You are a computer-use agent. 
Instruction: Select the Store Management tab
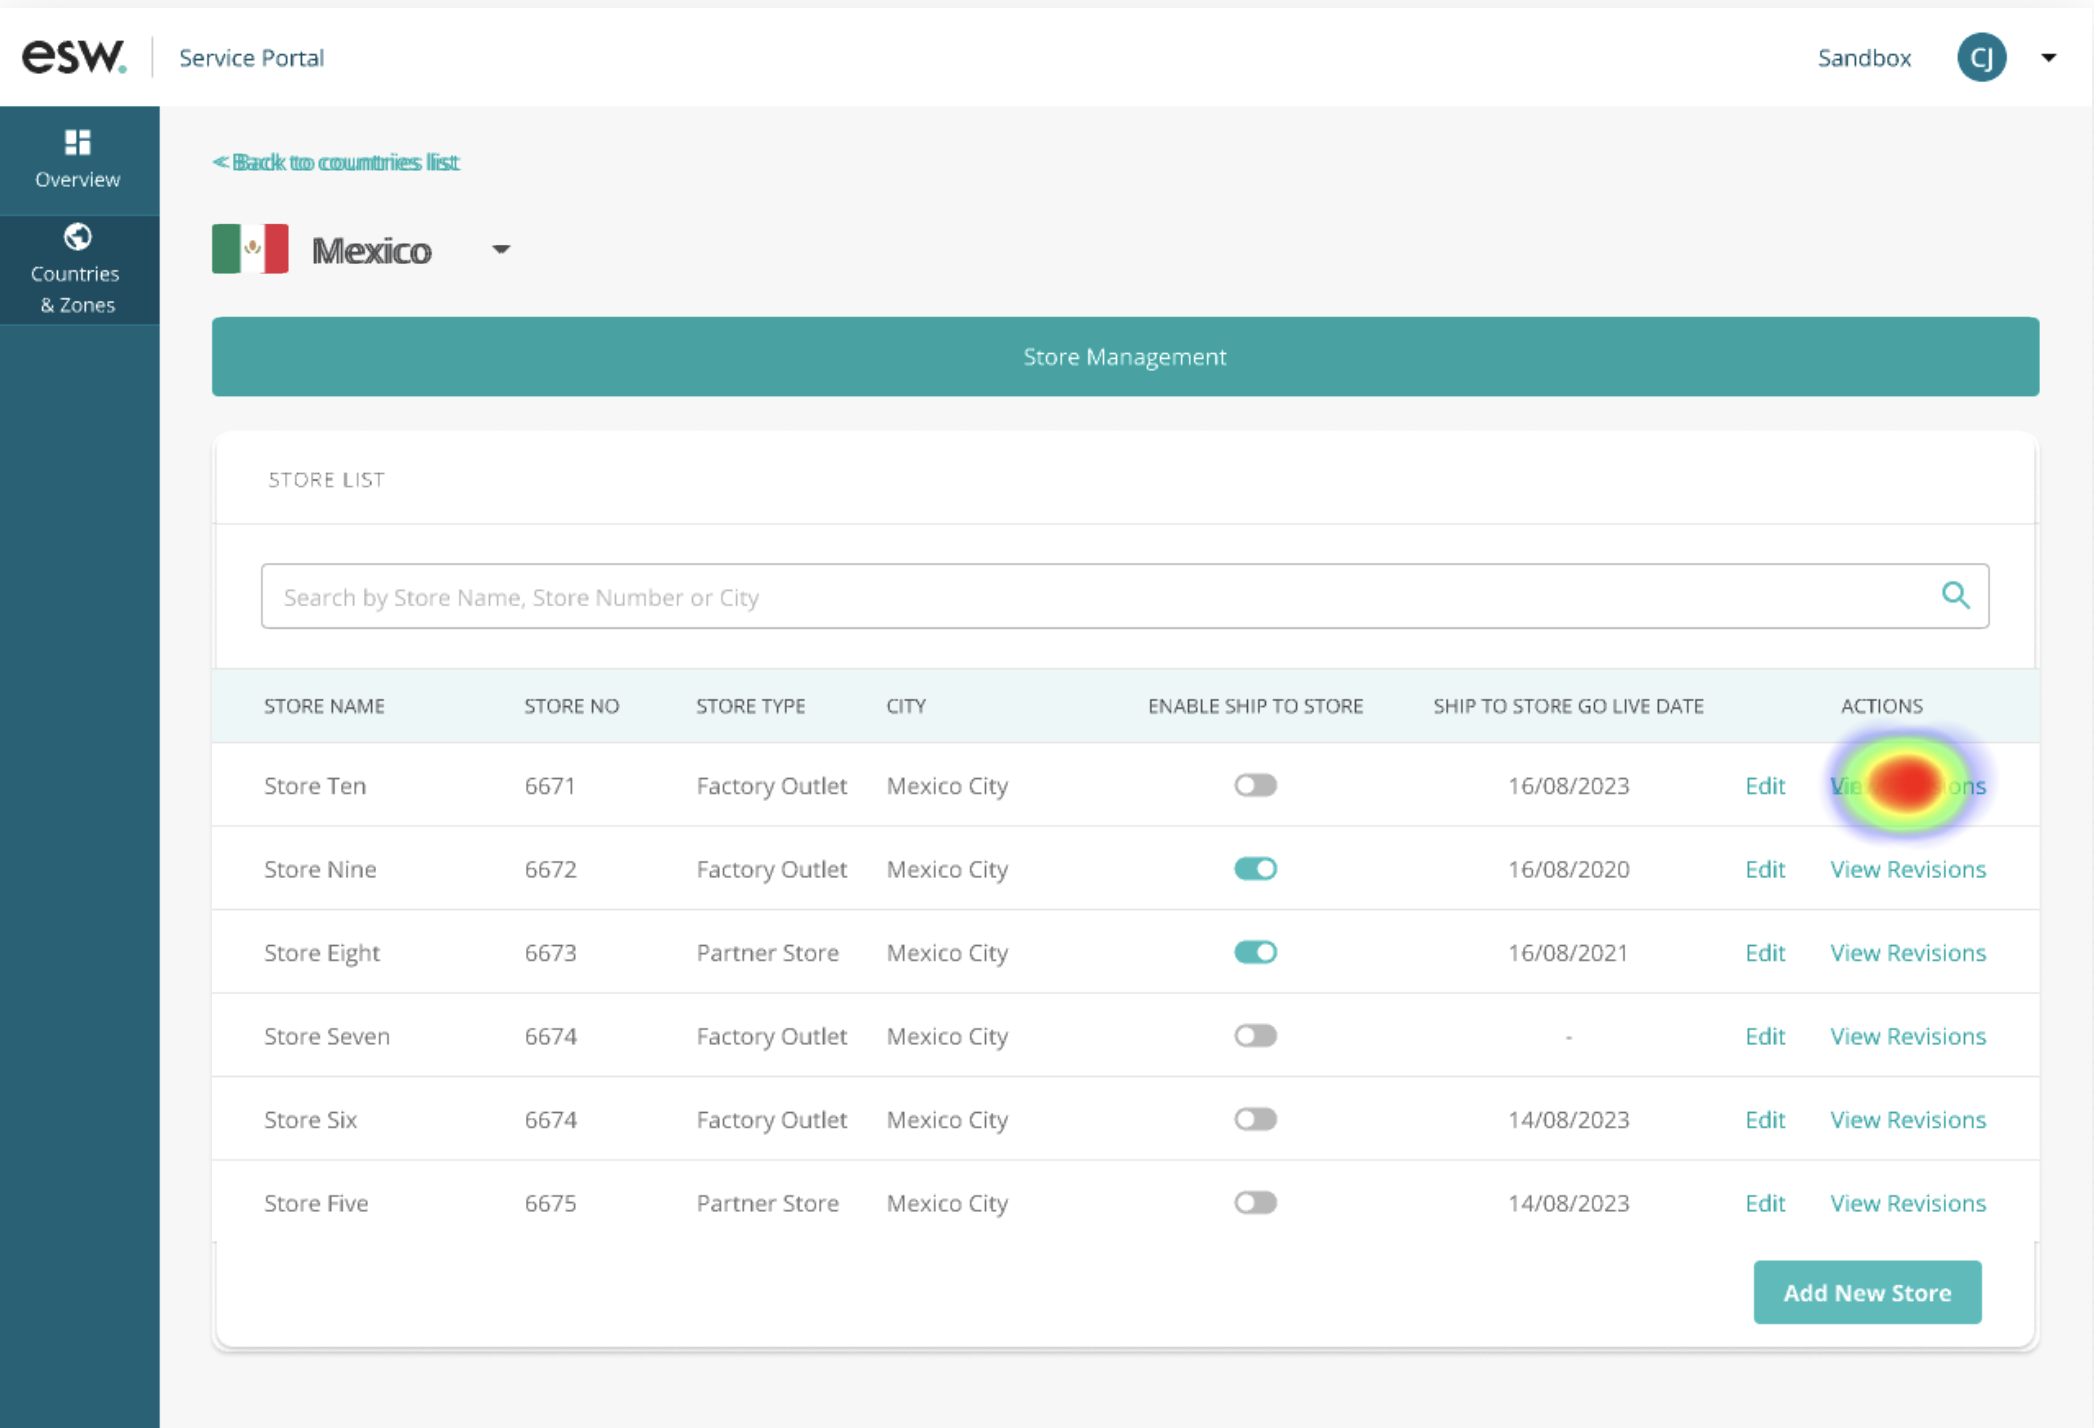tap(1124, 357)
